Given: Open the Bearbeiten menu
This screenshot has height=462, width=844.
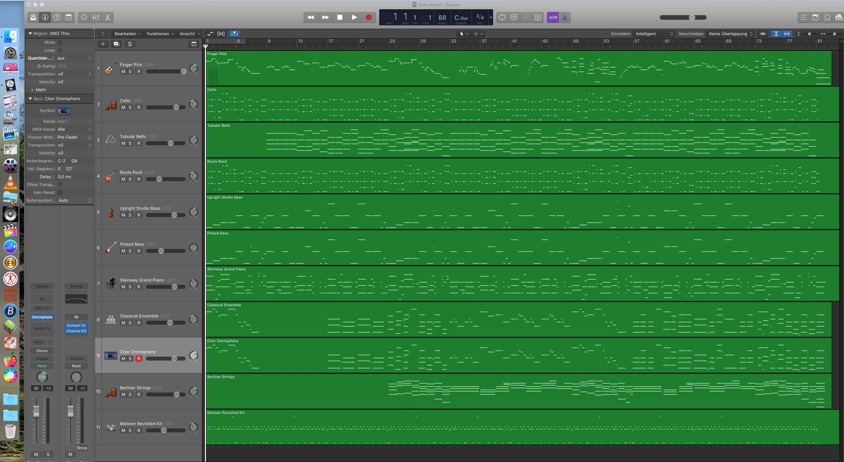Looking at the screenshot, I should click(127, 33).
